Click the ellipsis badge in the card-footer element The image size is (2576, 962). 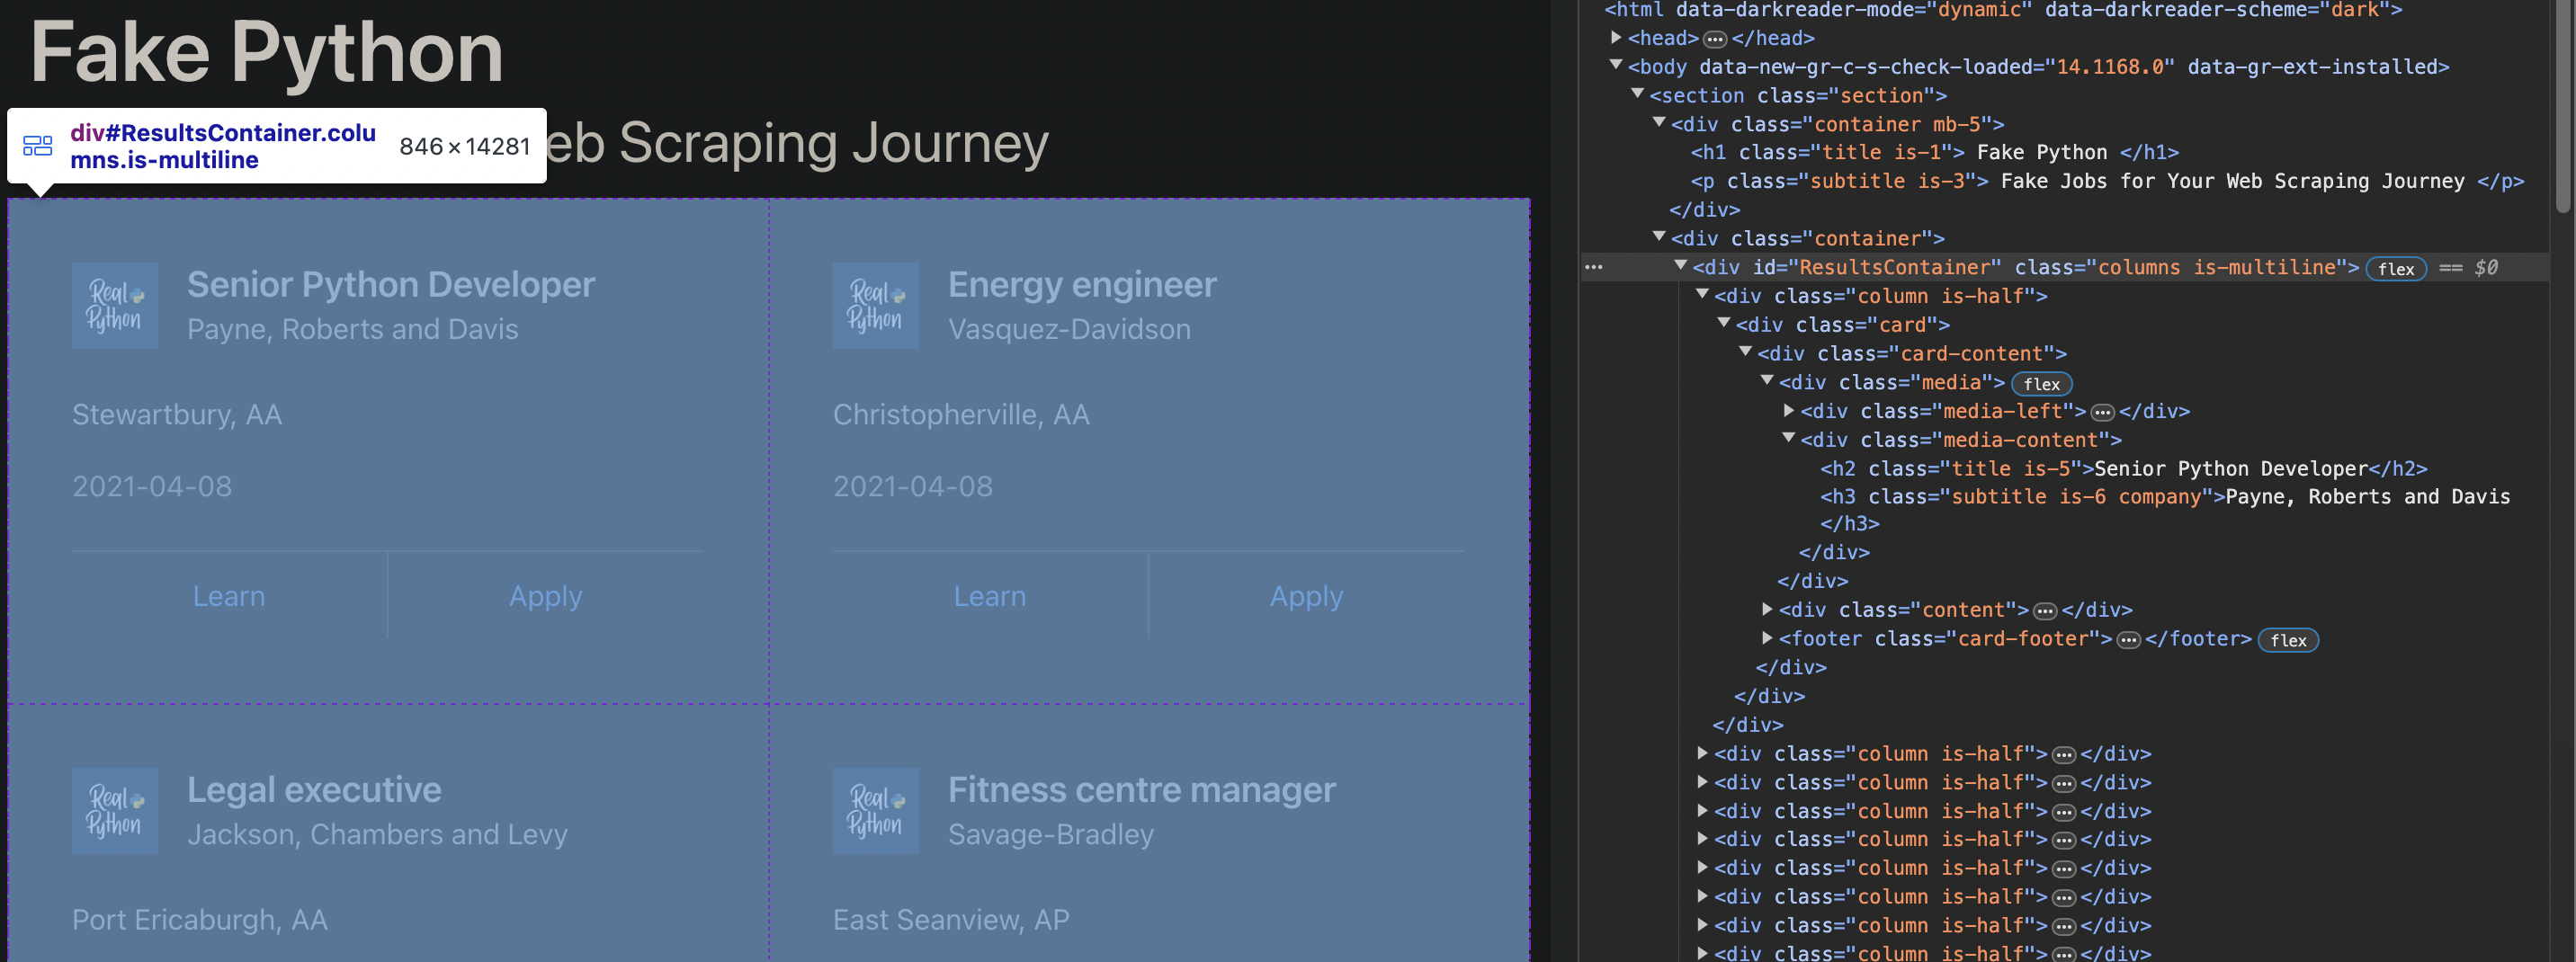coord(2128,640)
